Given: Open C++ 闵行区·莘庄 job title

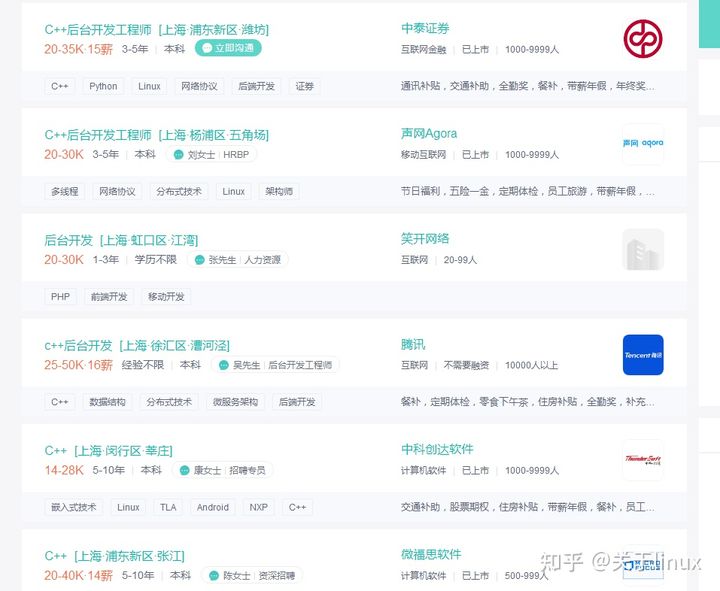Looking at the screenshot, I should [108, 450].
